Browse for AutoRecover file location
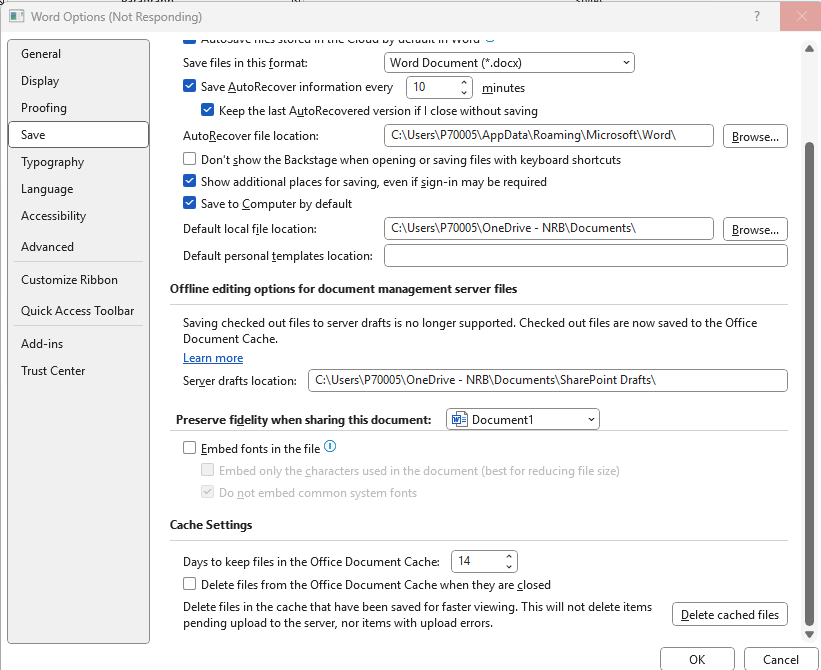The height and width of the screenshot is (670, 821). tap(754, 136)
